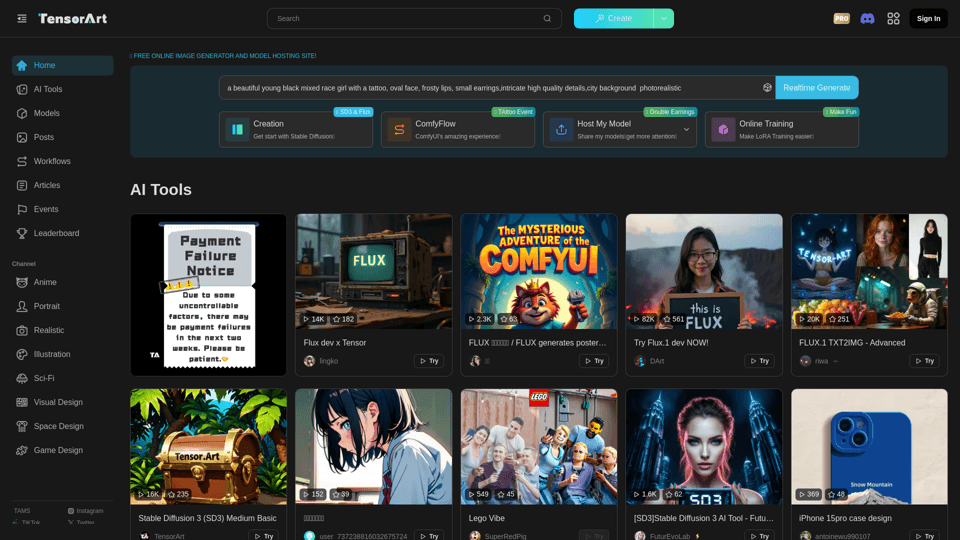Click the top Search input field

click(414, 18)
